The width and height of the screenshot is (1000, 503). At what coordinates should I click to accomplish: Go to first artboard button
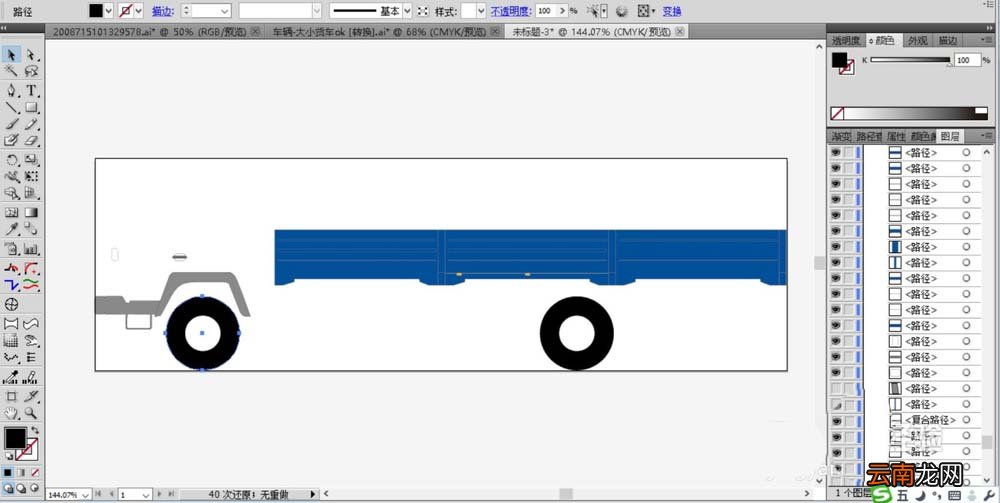coord(99,494)
